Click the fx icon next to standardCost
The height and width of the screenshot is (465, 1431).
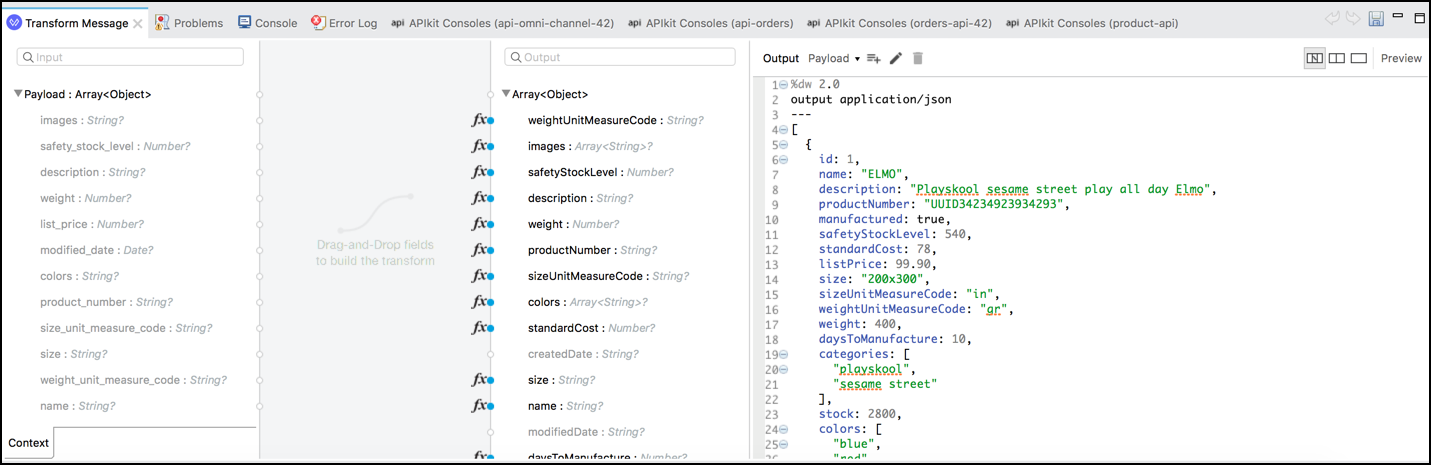click(480, 328)
